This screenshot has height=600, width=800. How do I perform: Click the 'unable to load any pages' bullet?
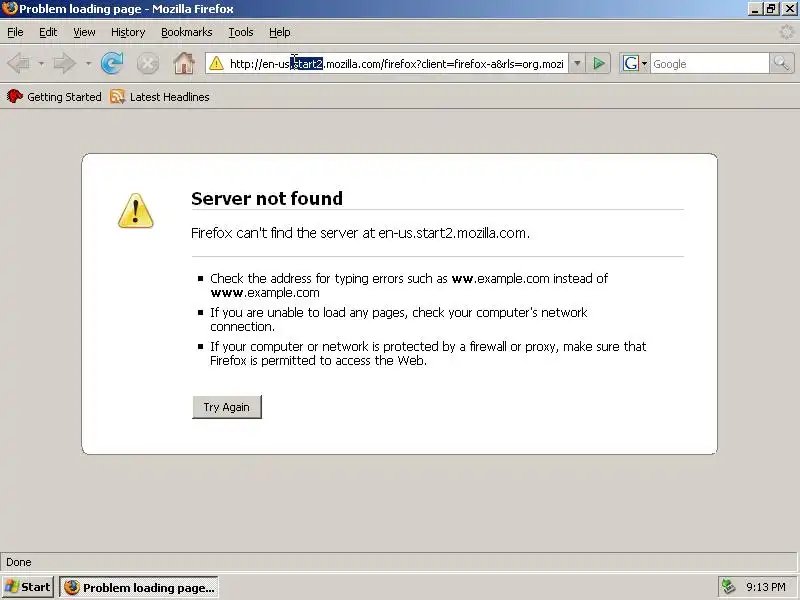[x=398, y=319]
